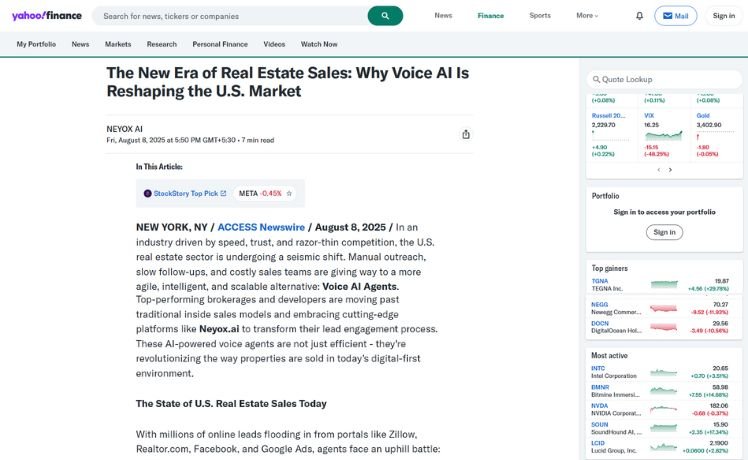Open the INTC sparkline chart

(664, 372)
